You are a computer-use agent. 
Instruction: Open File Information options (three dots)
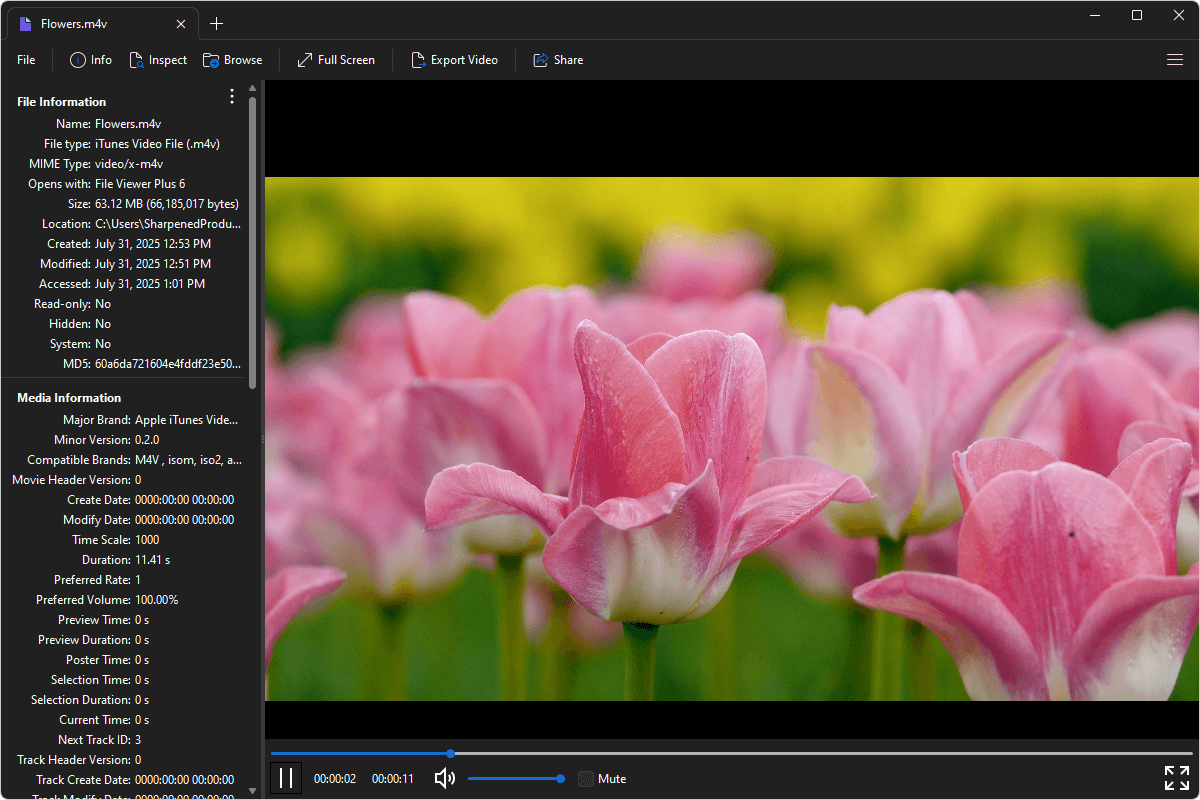tap(232, 96)
